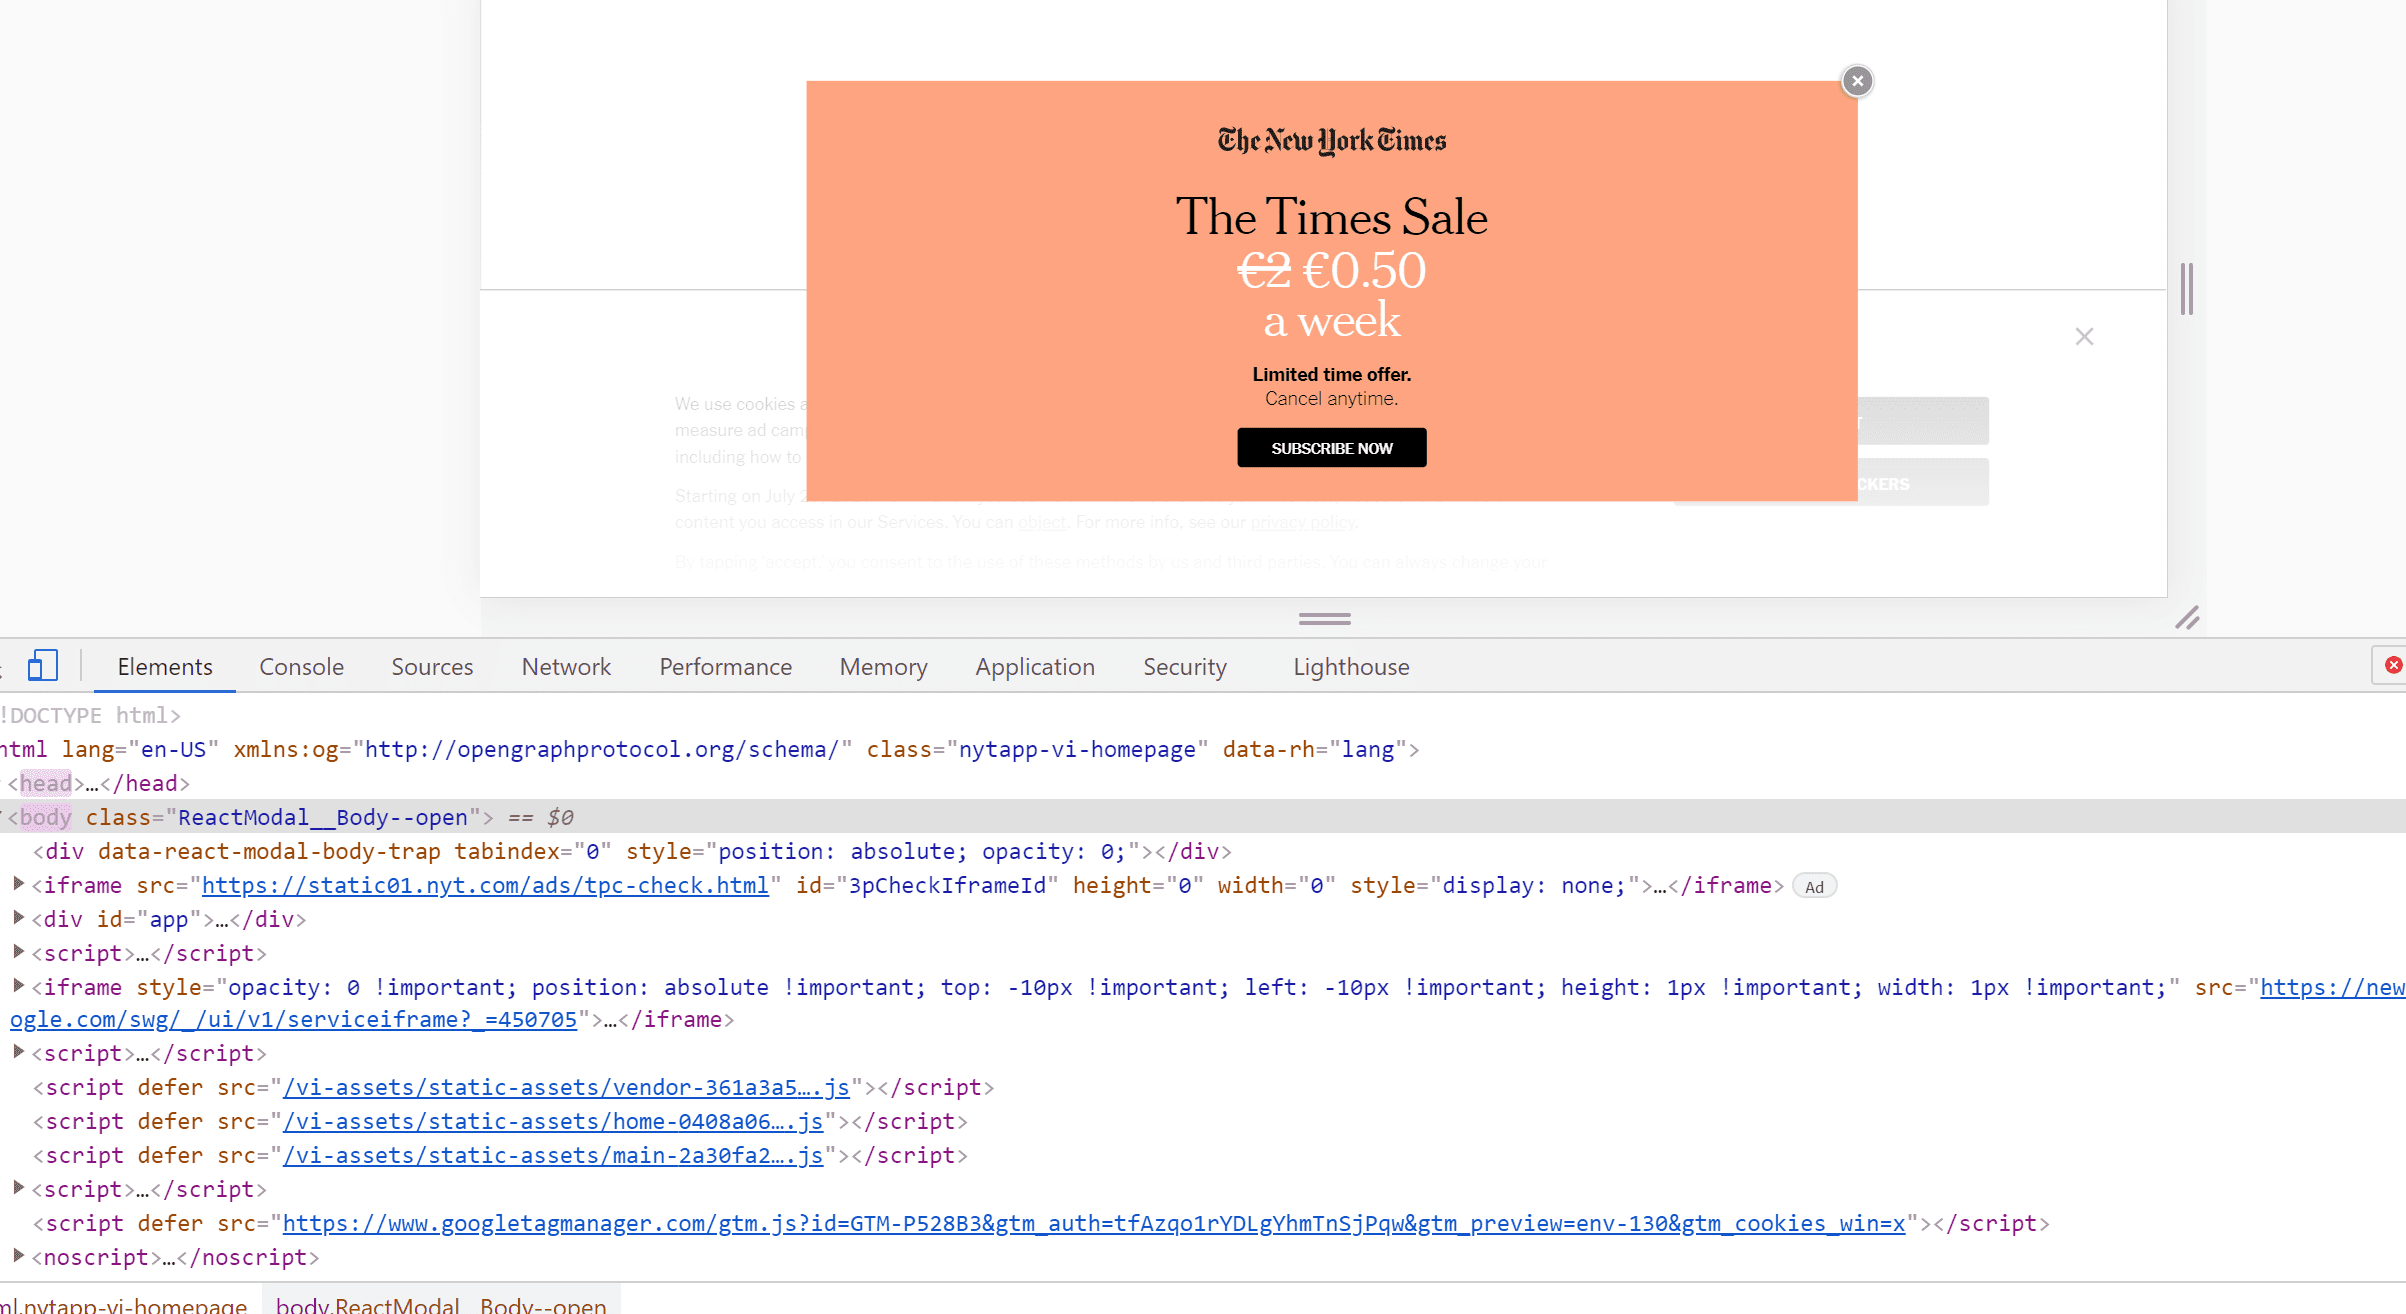Click the "Limited time offer." text
The width and height of the screenshot is (2406, 1314).
pyautogui.click(x=1331, y=375)
